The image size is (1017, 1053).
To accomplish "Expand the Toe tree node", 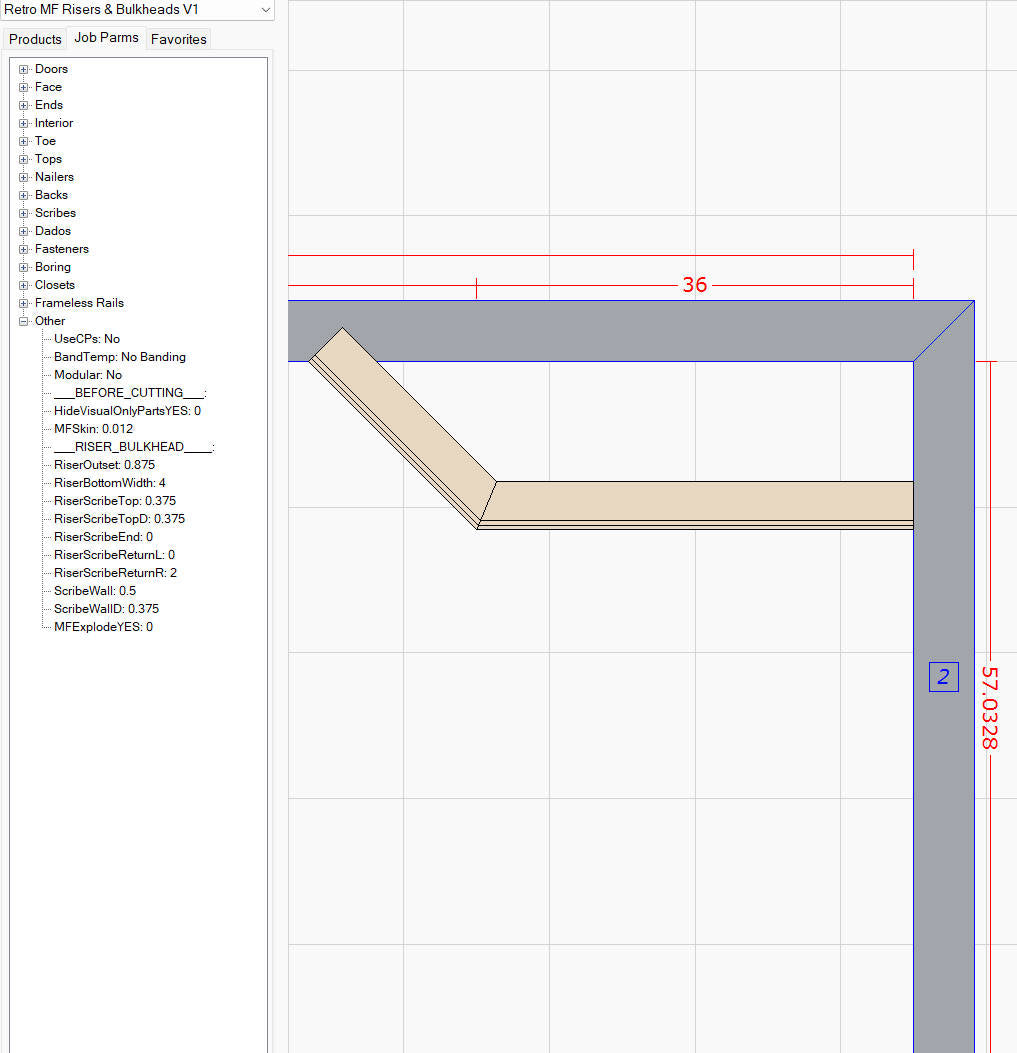I will point(22,141).
